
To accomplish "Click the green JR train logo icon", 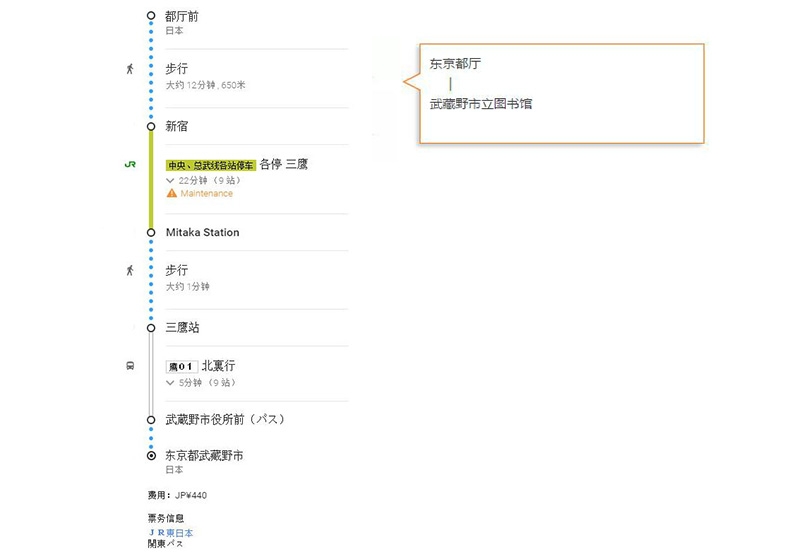I will 130,164.
